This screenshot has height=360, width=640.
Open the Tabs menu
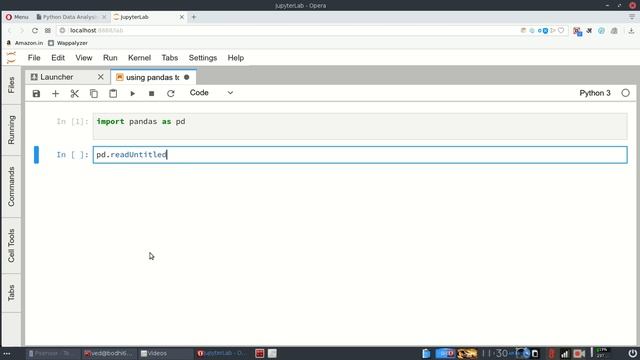[x=169, y=58]
